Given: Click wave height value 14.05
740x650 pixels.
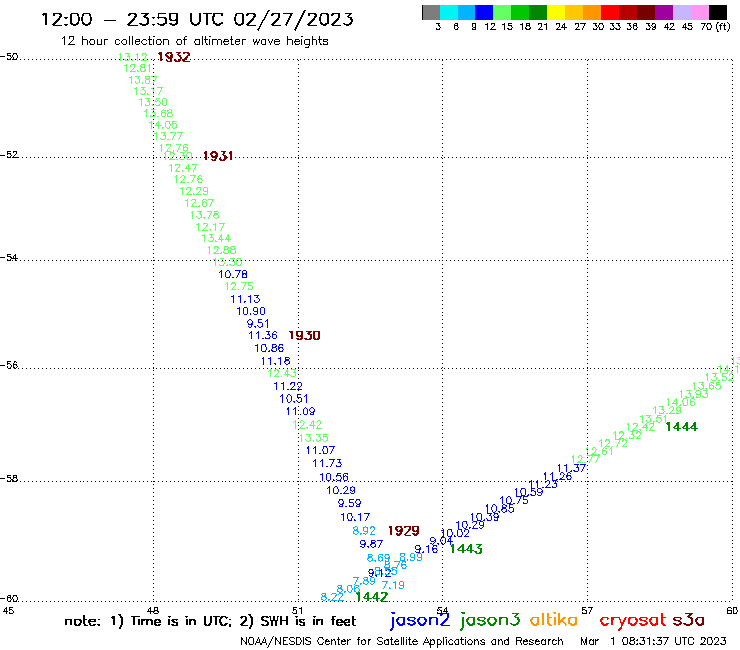Looking at the screenshot, I should (163, 125).
